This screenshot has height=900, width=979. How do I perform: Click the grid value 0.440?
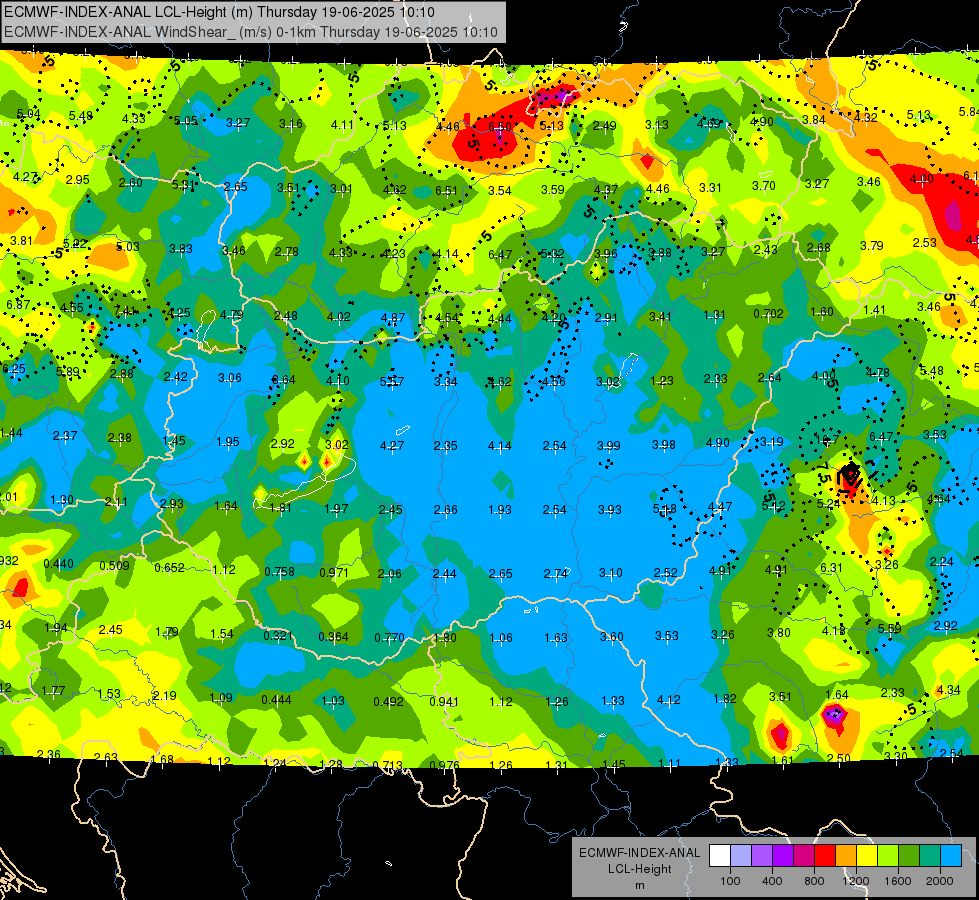point(58,563)
